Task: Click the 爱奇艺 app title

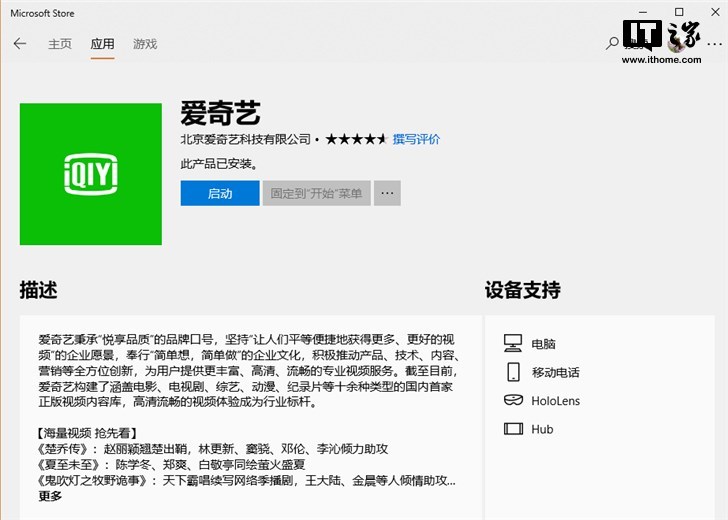Action: [221, 113]
